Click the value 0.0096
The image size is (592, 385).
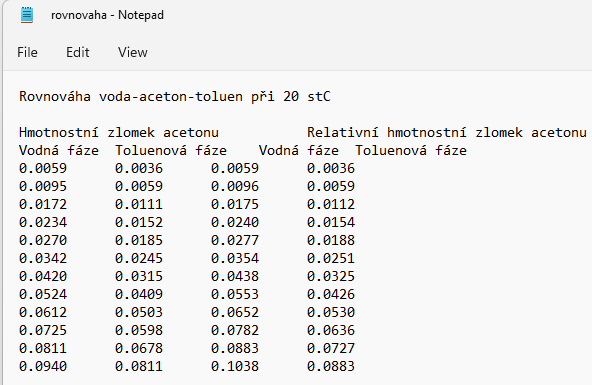click(x=235, y=186)
